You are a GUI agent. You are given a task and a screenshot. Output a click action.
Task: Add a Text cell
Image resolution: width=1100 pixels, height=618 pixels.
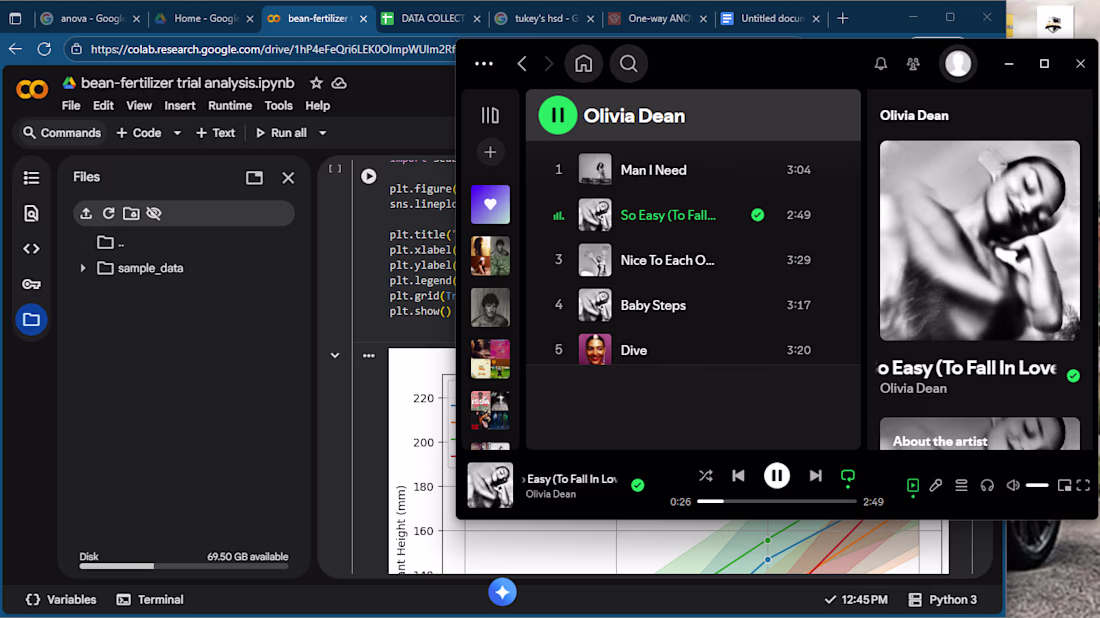(215, 133)
